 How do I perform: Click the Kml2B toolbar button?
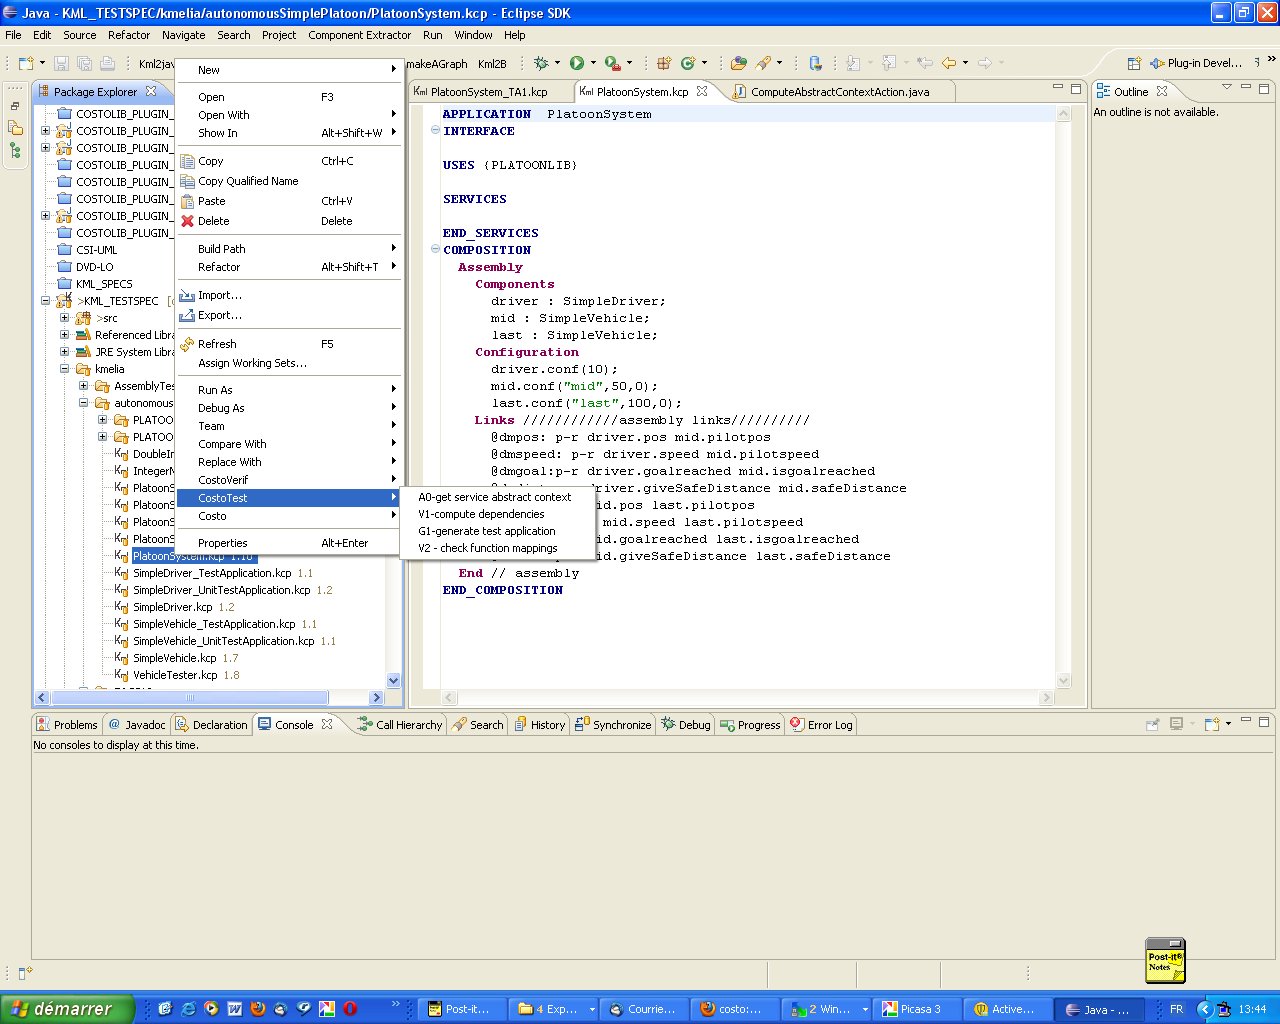[x=492, y=63]
